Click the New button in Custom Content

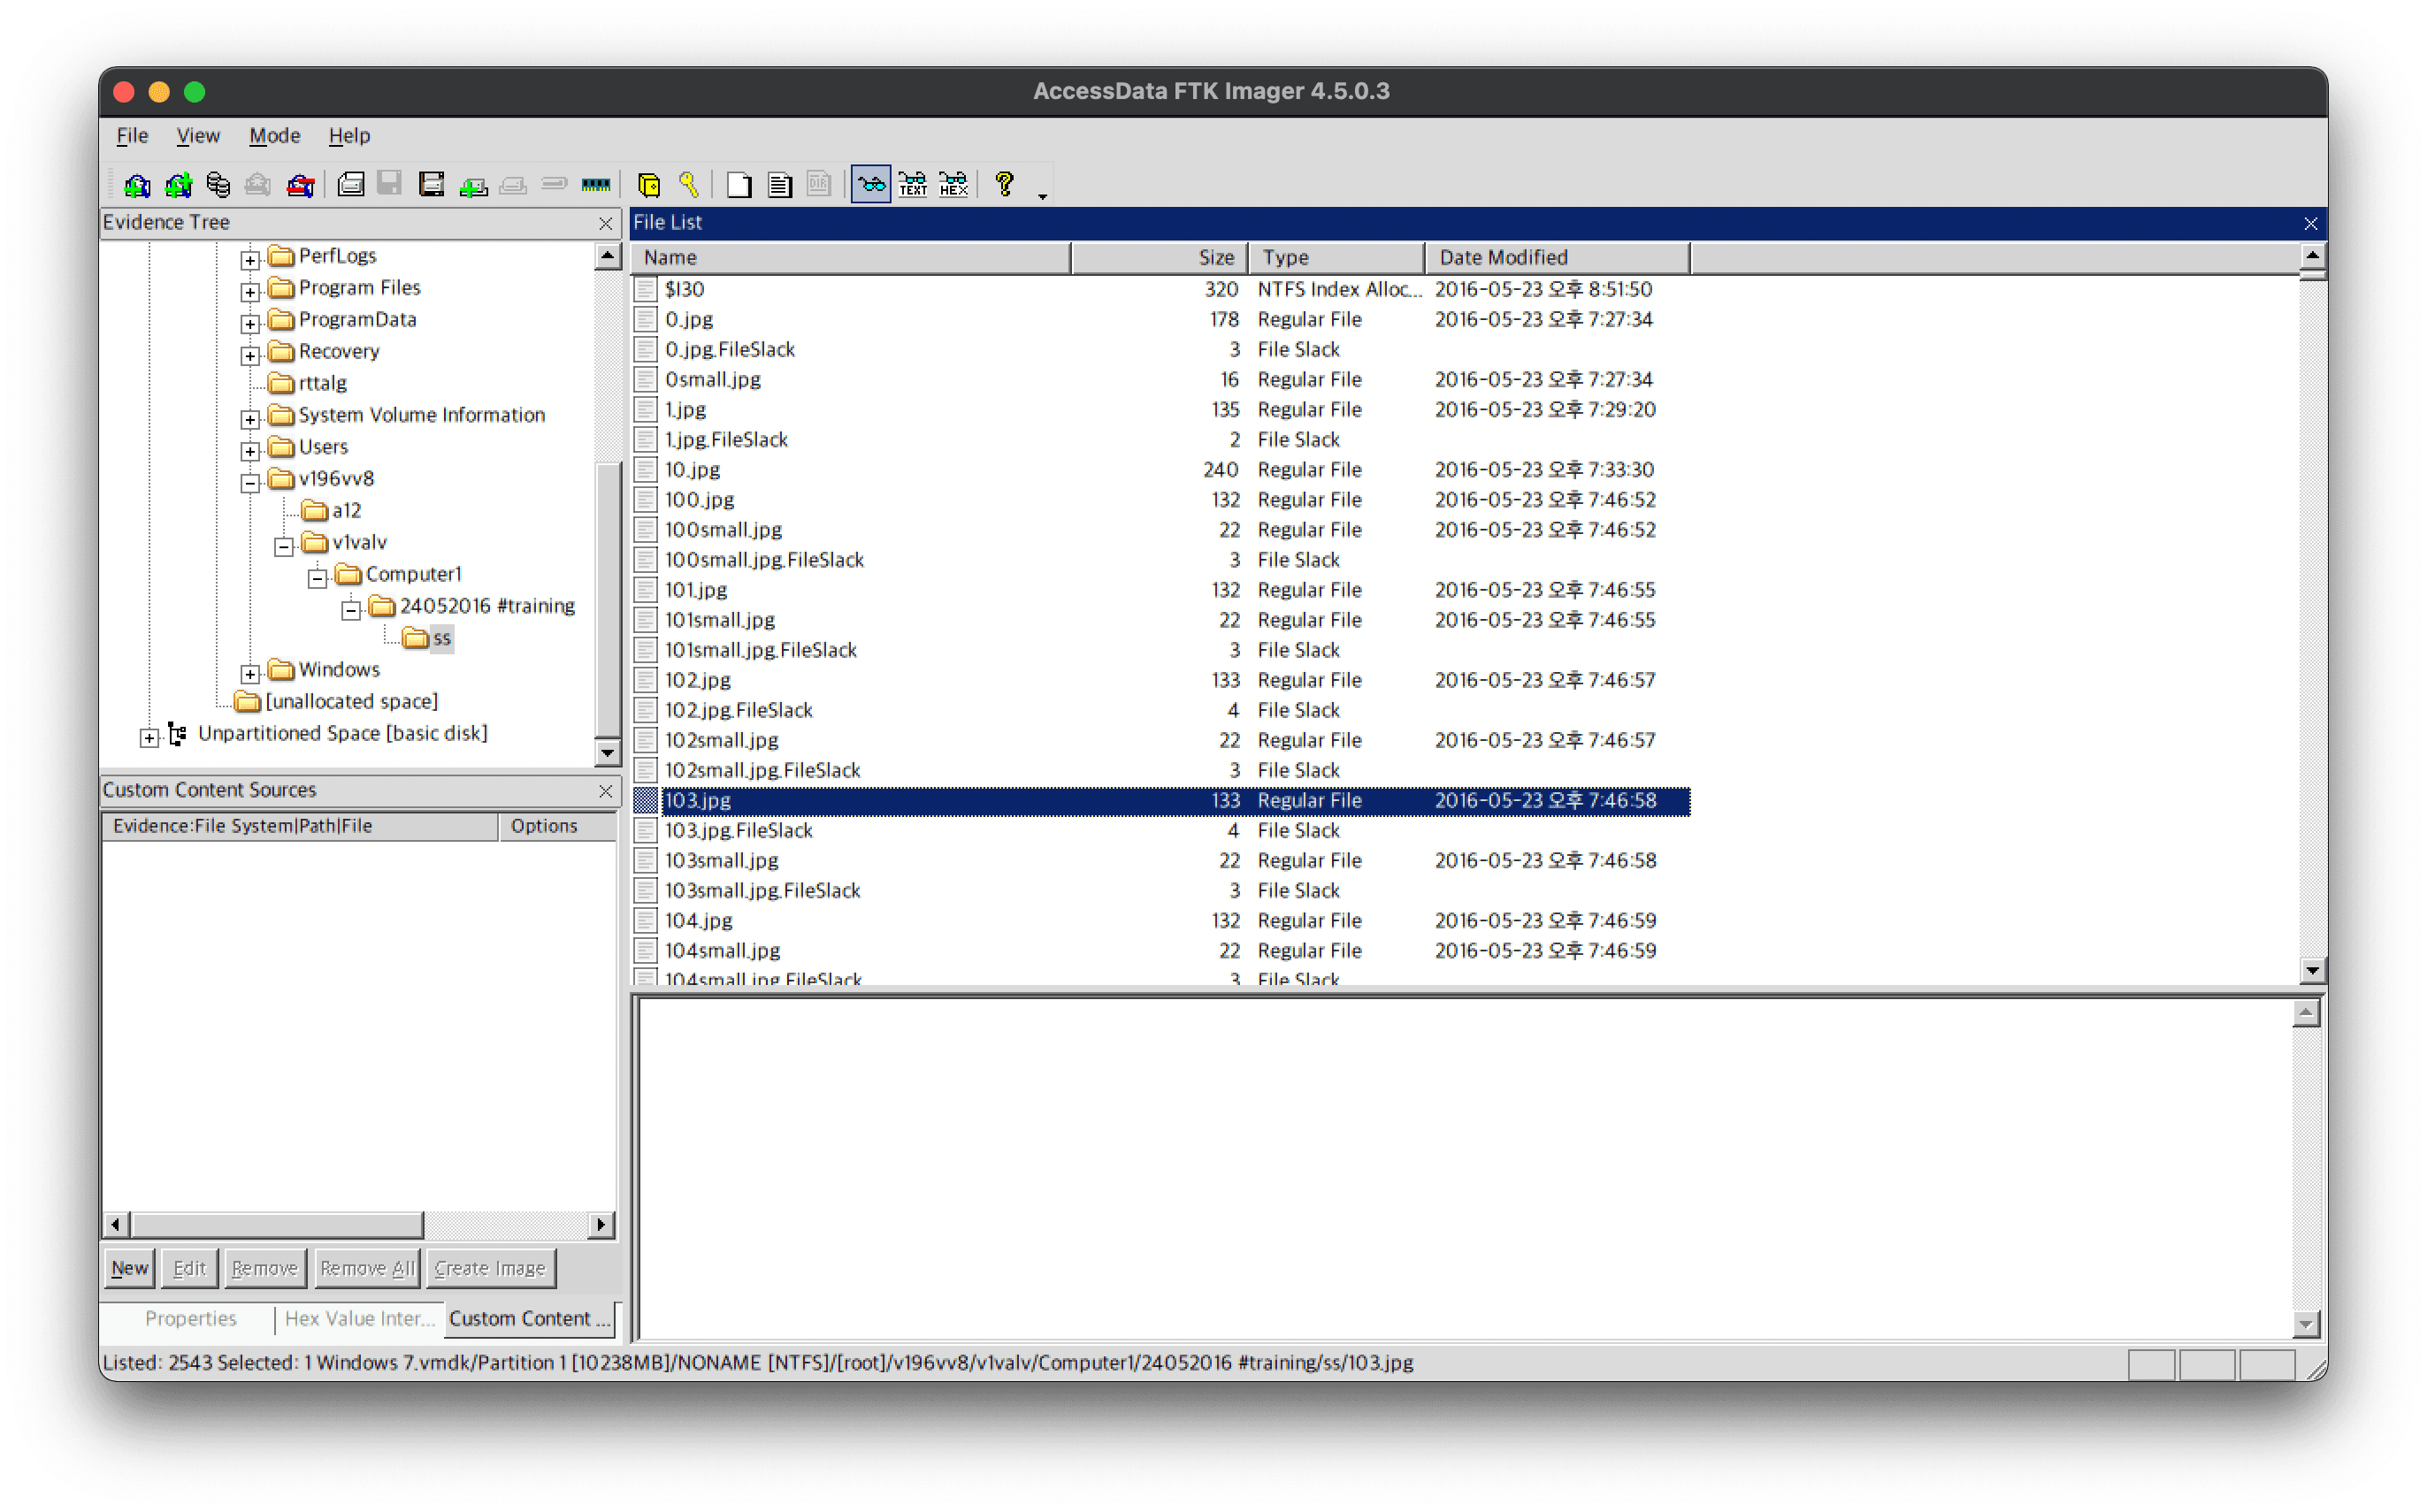point(129,1268)
